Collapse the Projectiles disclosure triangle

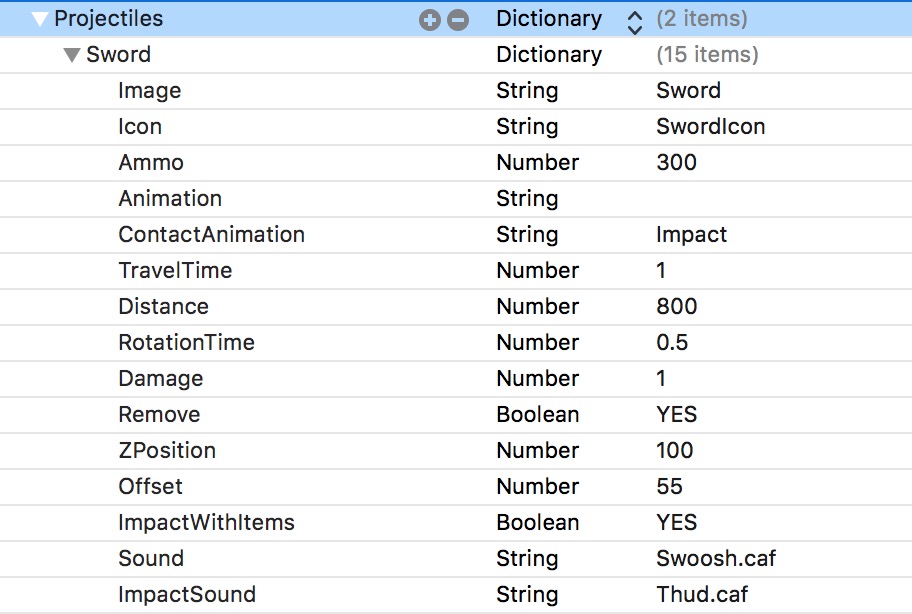point(40,19)
